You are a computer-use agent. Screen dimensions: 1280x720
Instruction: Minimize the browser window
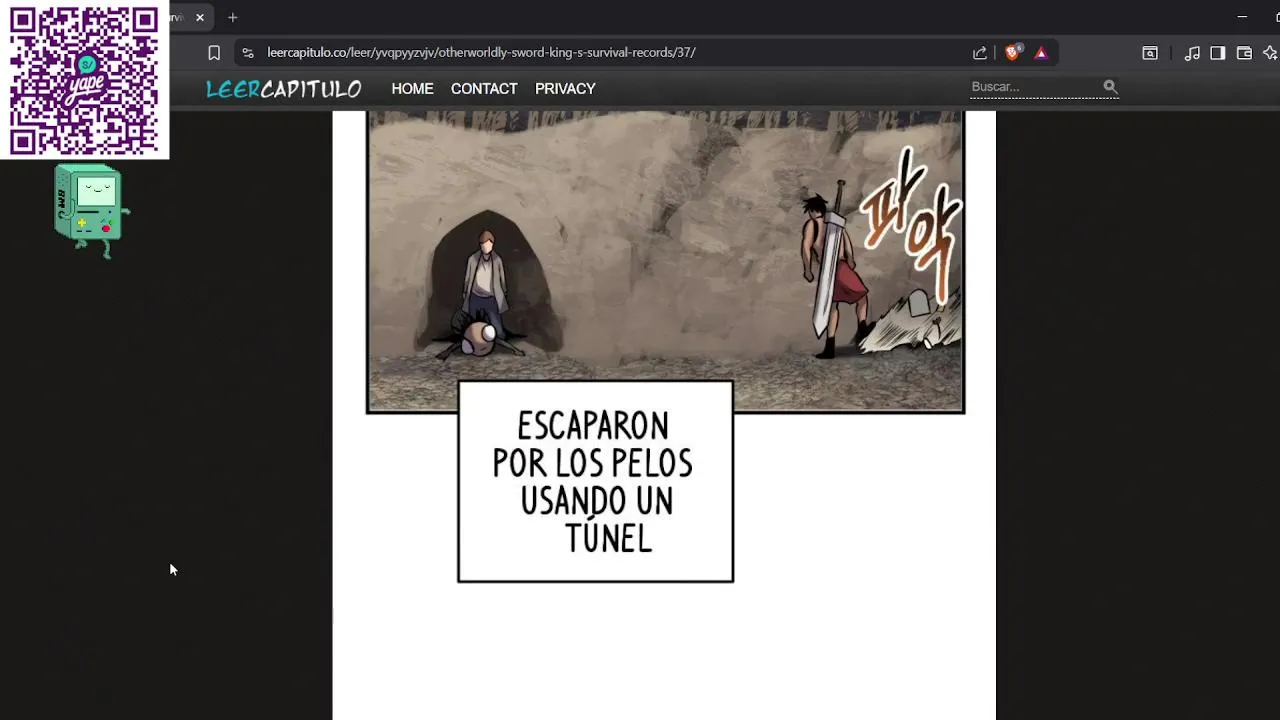click(1242, 17)
